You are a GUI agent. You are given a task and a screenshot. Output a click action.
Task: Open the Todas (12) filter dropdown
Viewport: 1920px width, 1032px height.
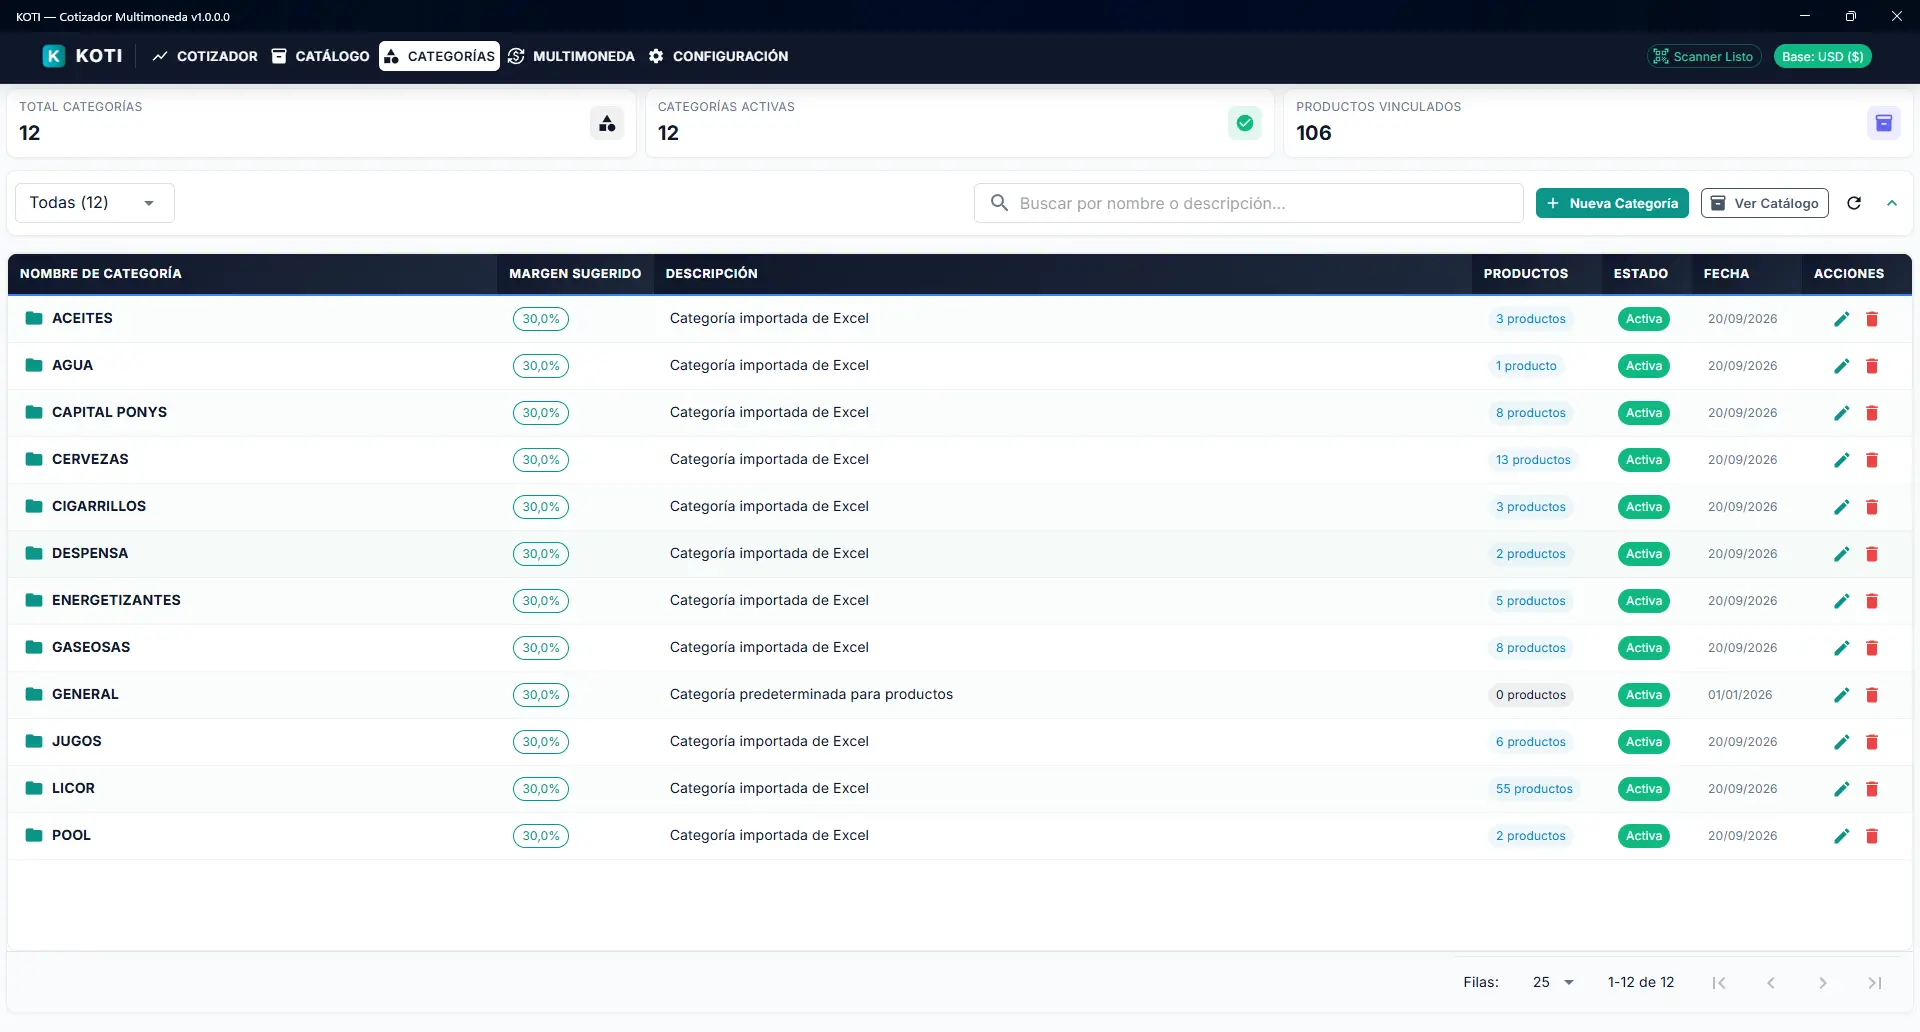coord(95,203)
